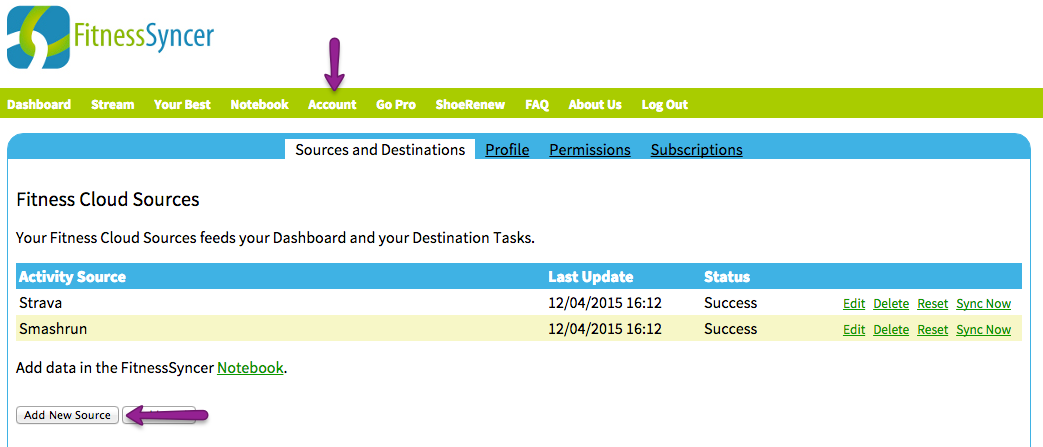Switch to the Profile tab
1043x447 pixels.
(x=508, y=150)
